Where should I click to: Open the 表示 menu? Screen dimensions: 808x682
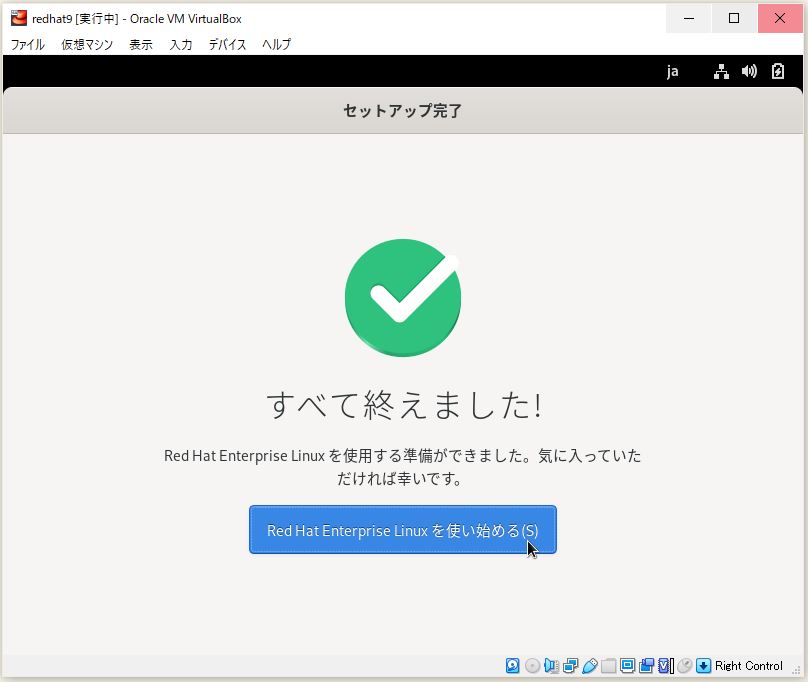pos(141,44)
